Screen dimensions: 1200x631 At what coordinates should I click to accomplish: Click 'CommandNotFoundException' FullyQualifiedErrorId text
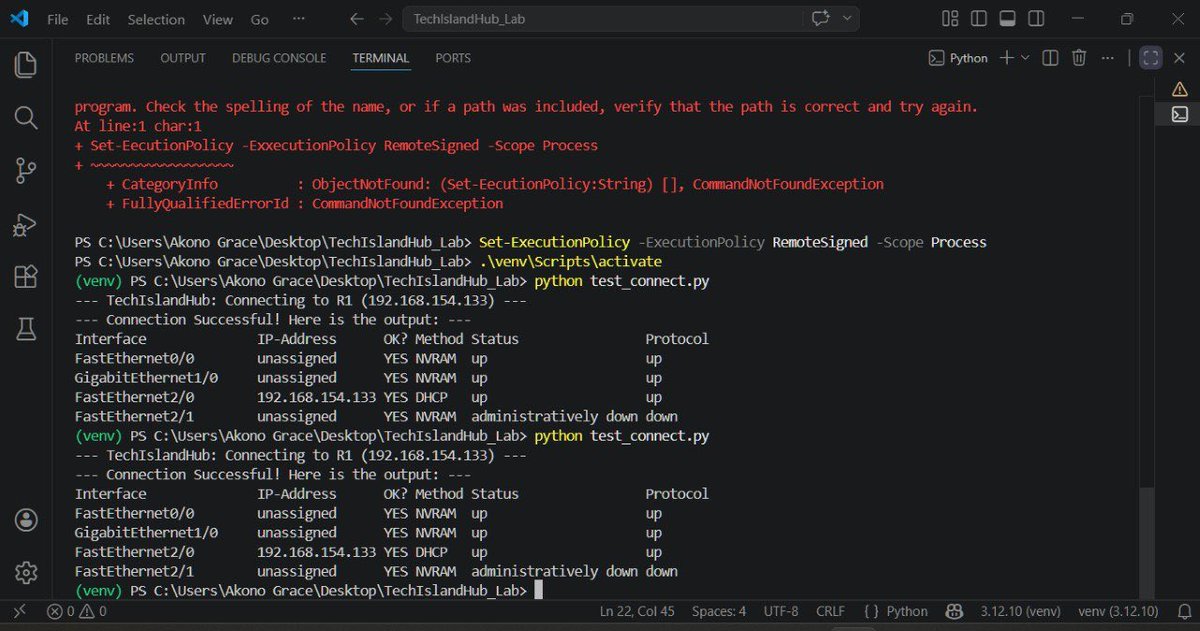coord(407,203)
